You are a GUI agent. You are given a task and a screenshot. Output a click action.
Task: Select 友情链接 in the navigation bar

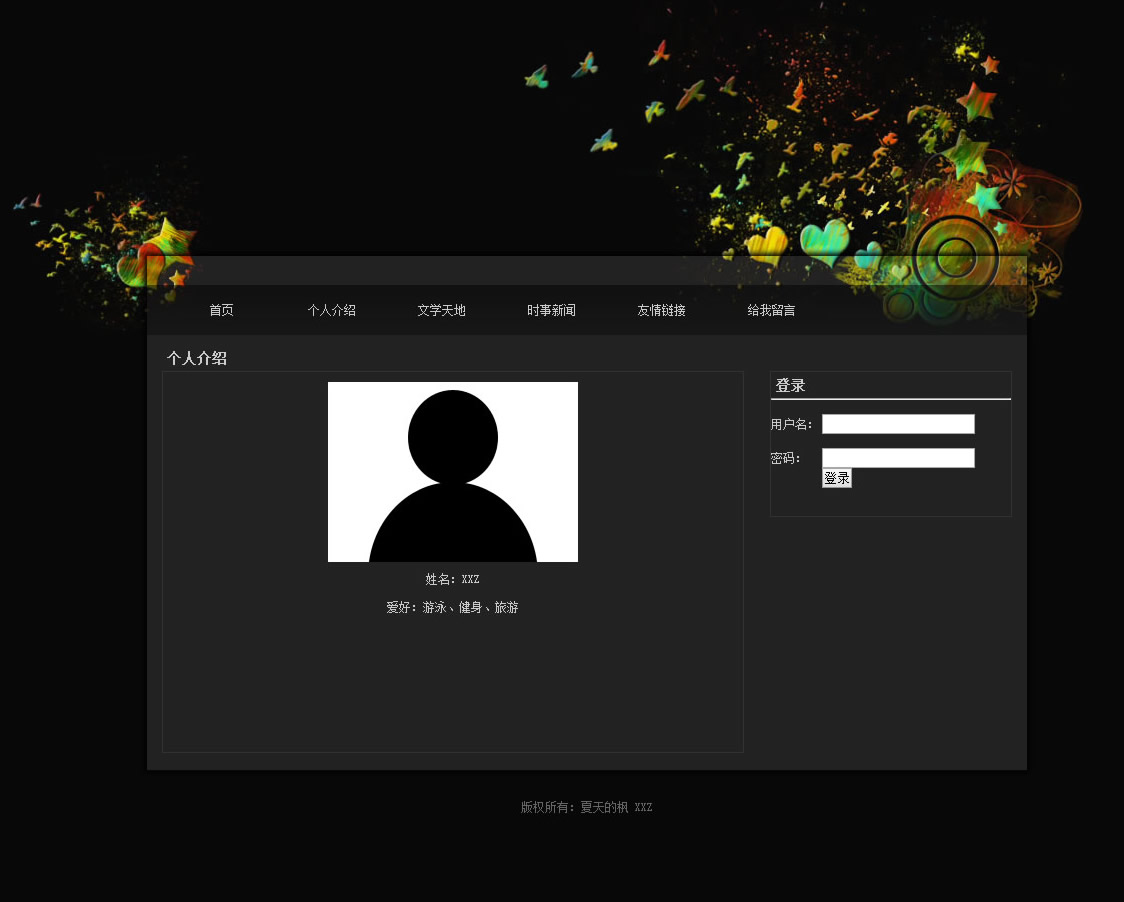tap(661, 310)
